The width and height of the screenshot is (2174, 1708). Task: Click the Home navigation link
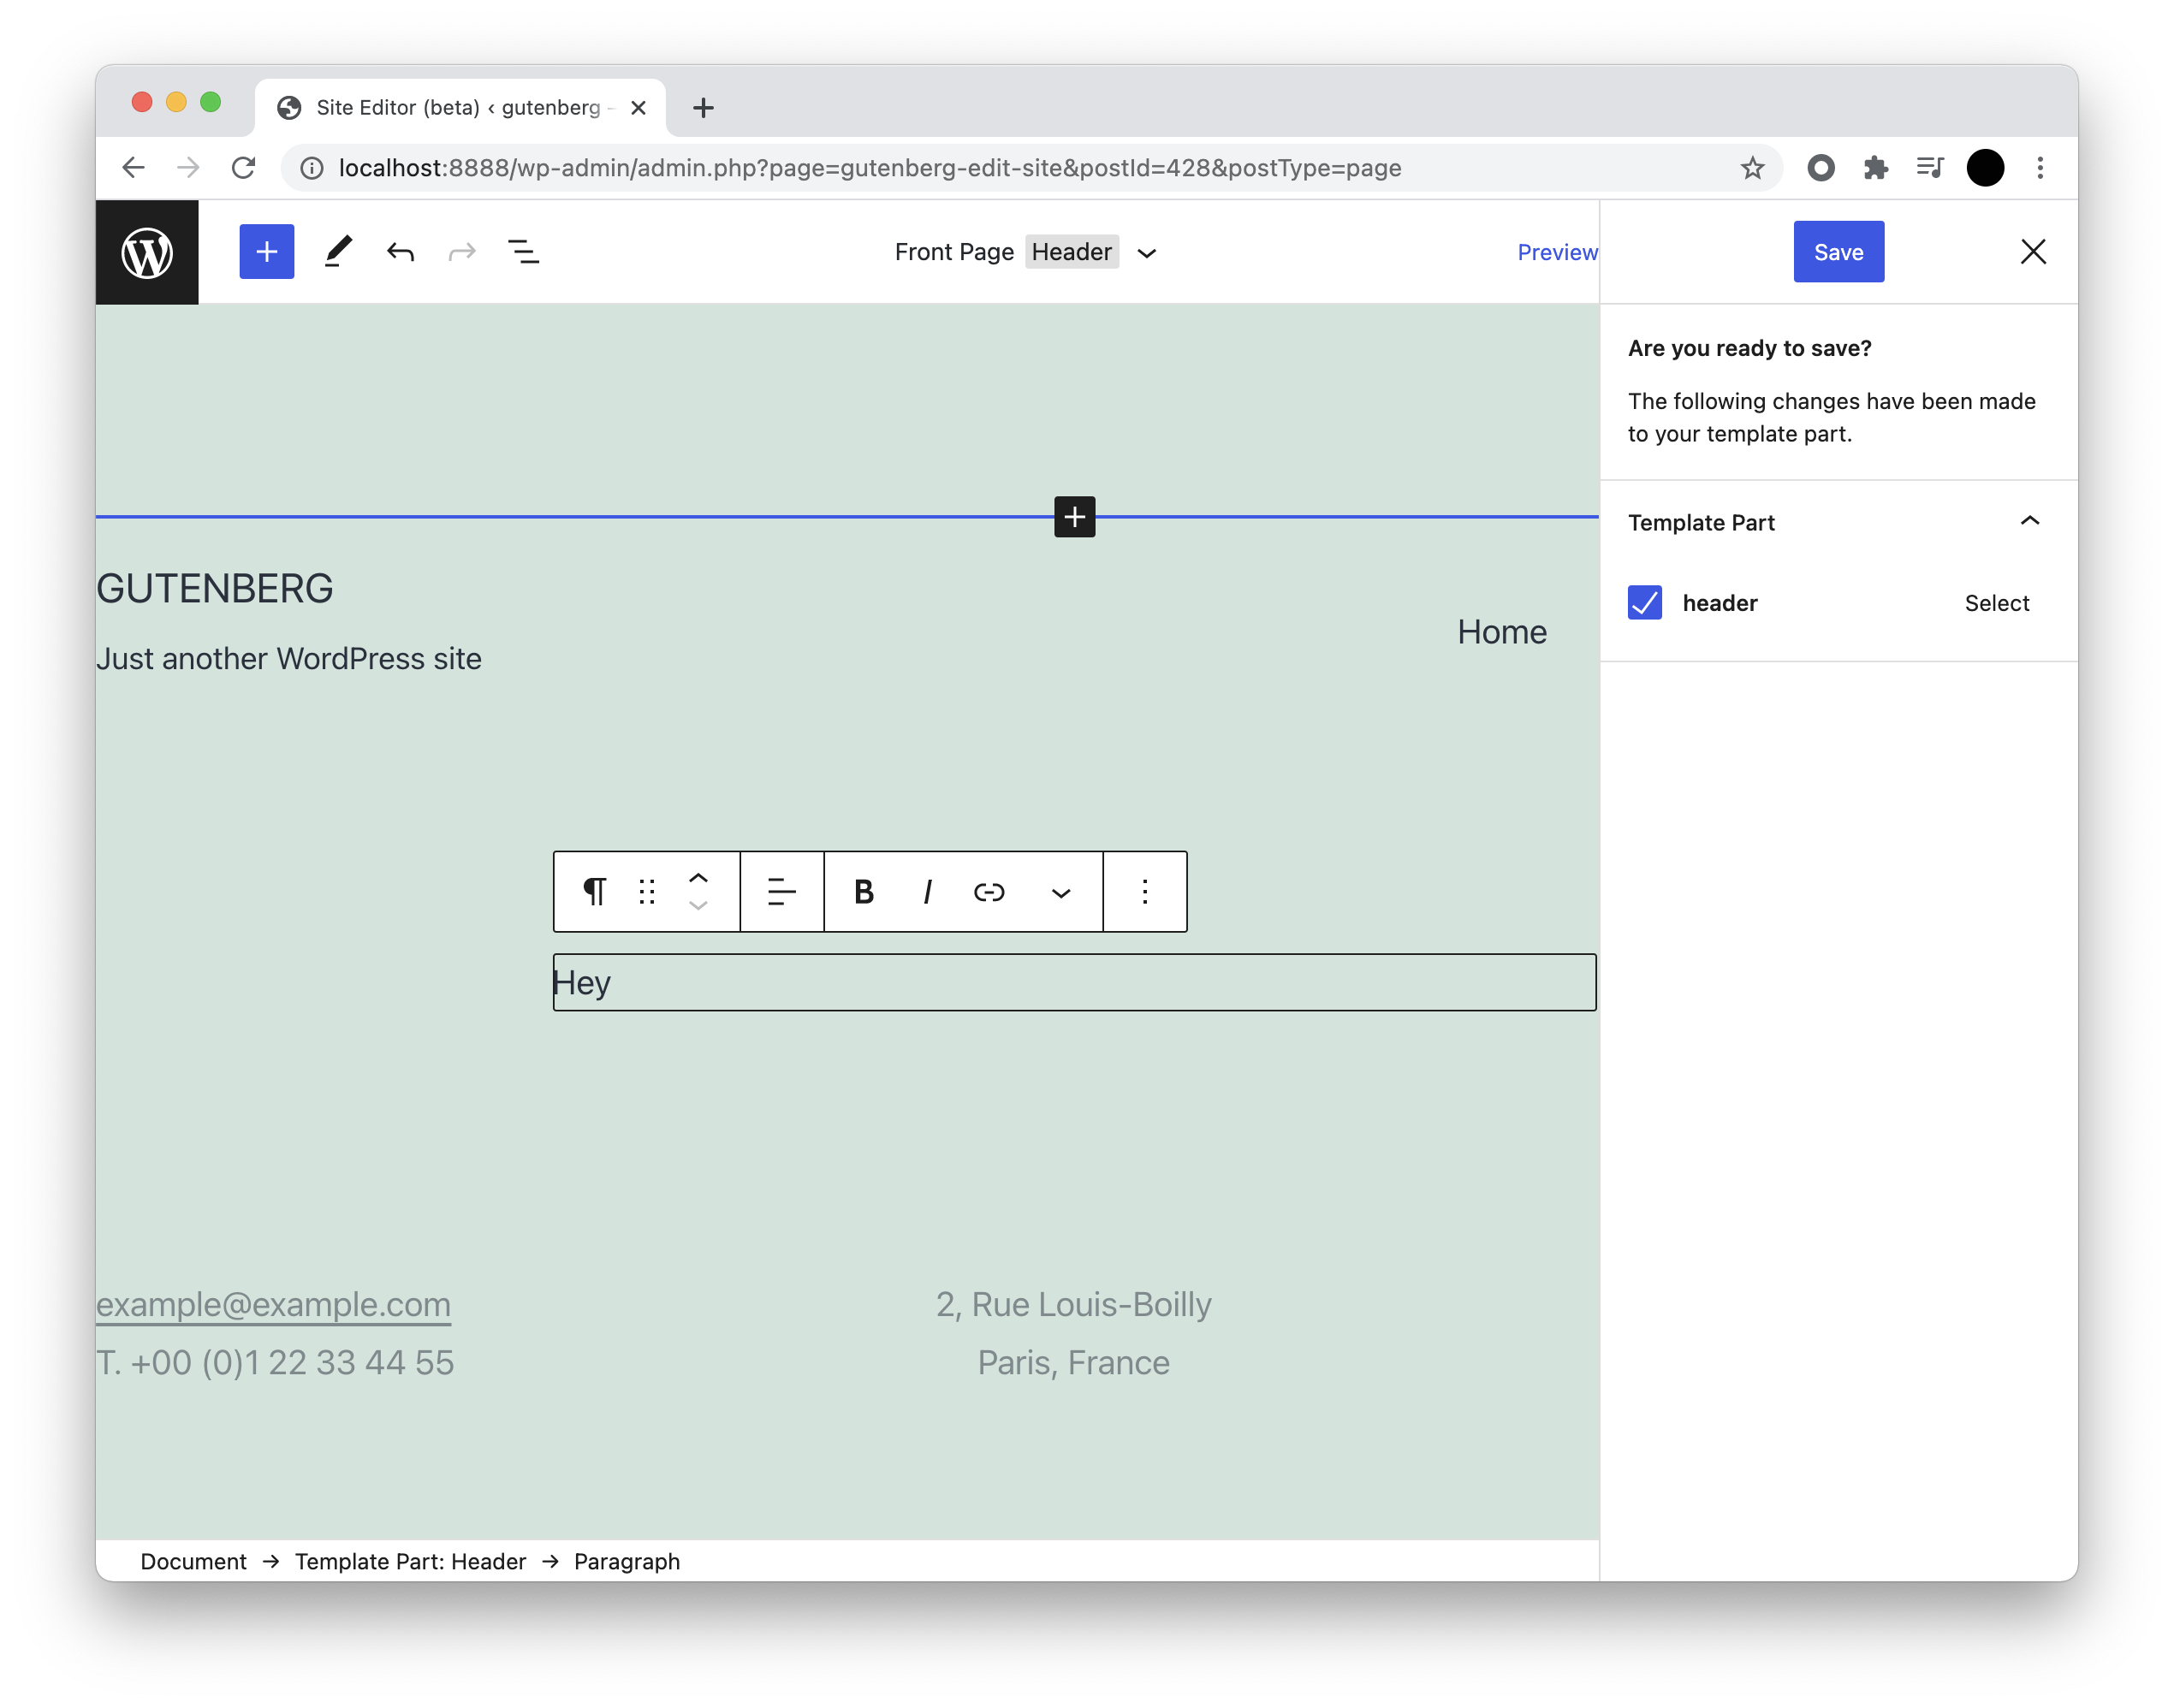click(1501, 632)
